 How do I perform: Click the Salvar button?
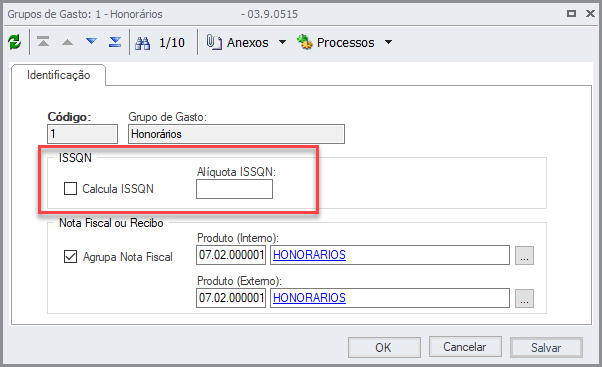[x=546, y=347]
